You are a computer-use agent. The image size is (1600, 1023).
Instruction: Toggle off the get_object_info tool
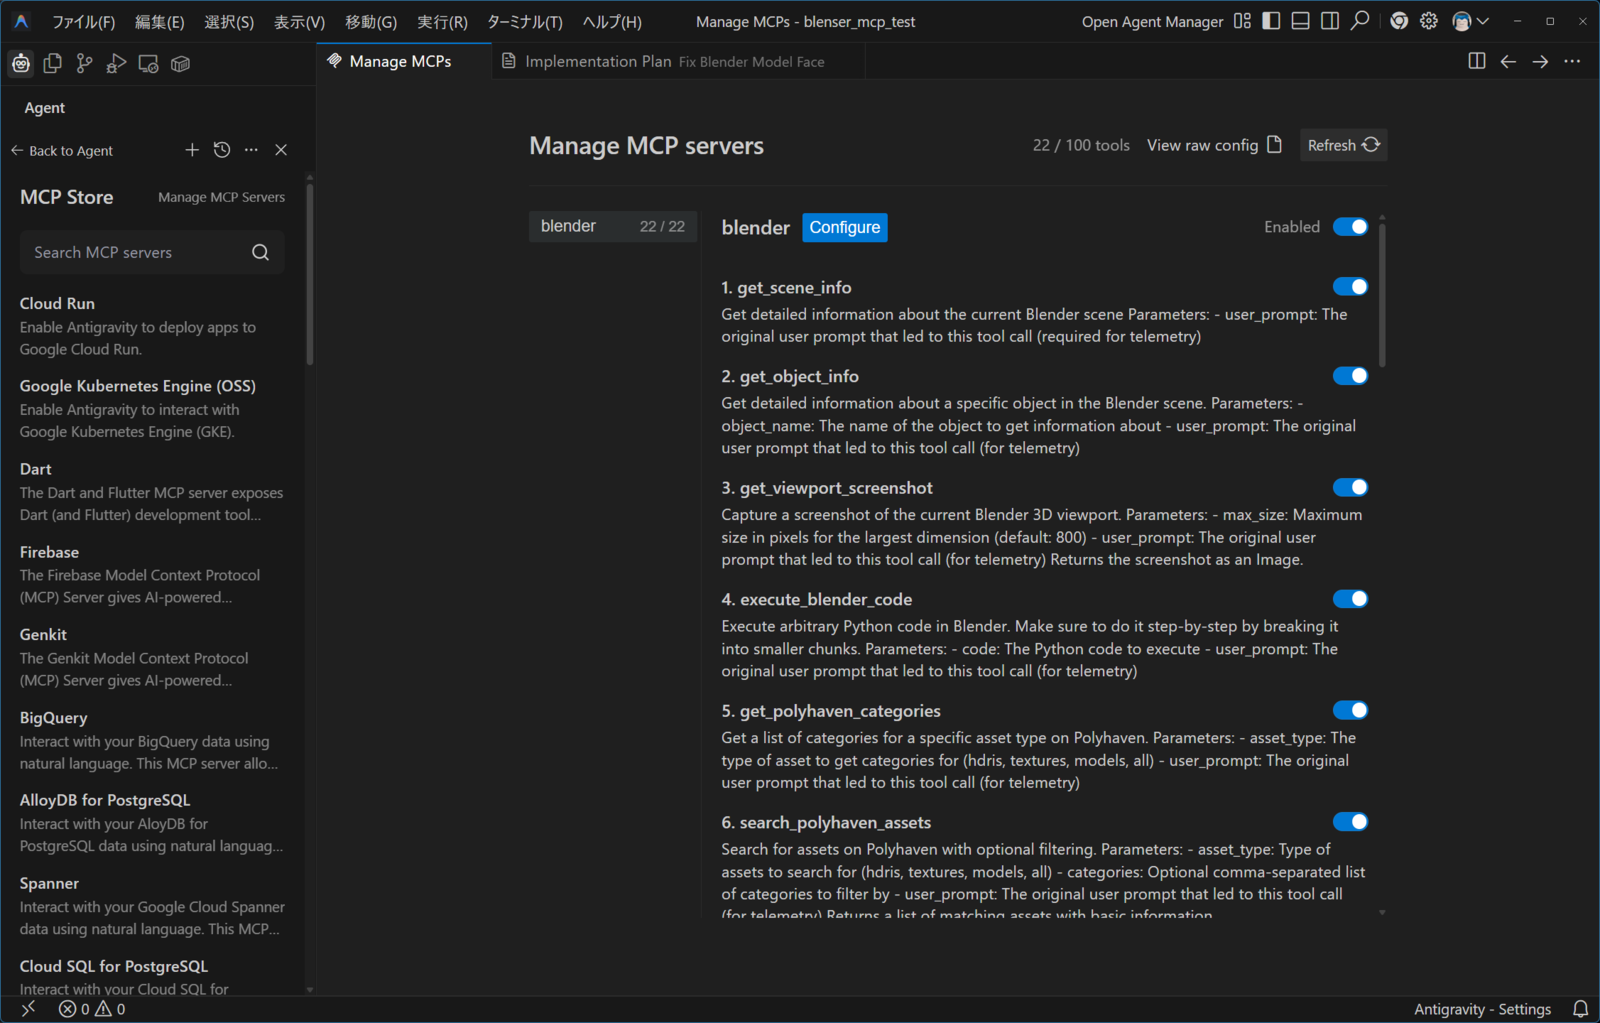tap(1350, 376)
